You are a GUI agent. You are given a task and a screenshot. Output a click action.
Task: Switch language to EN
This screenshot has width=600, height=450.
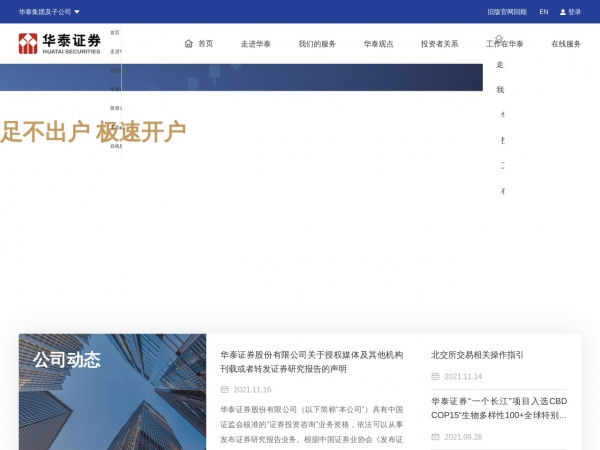(544, 12)
